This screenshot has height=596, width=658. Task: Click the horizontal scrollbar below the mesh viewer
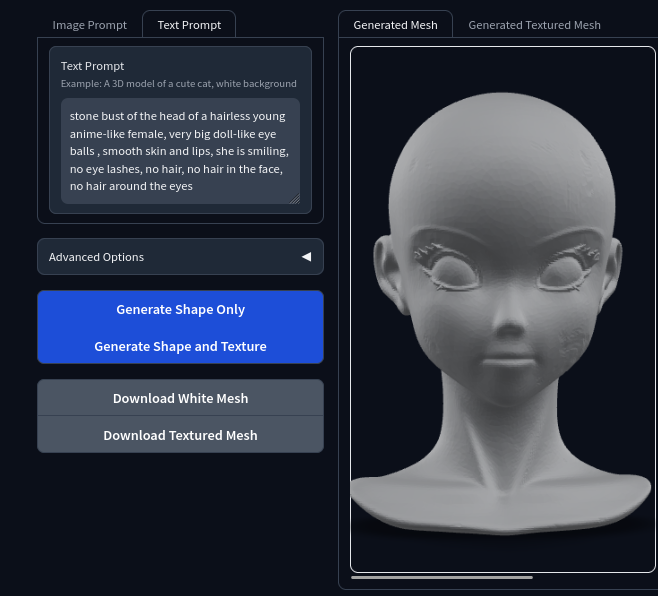point(442,578)
